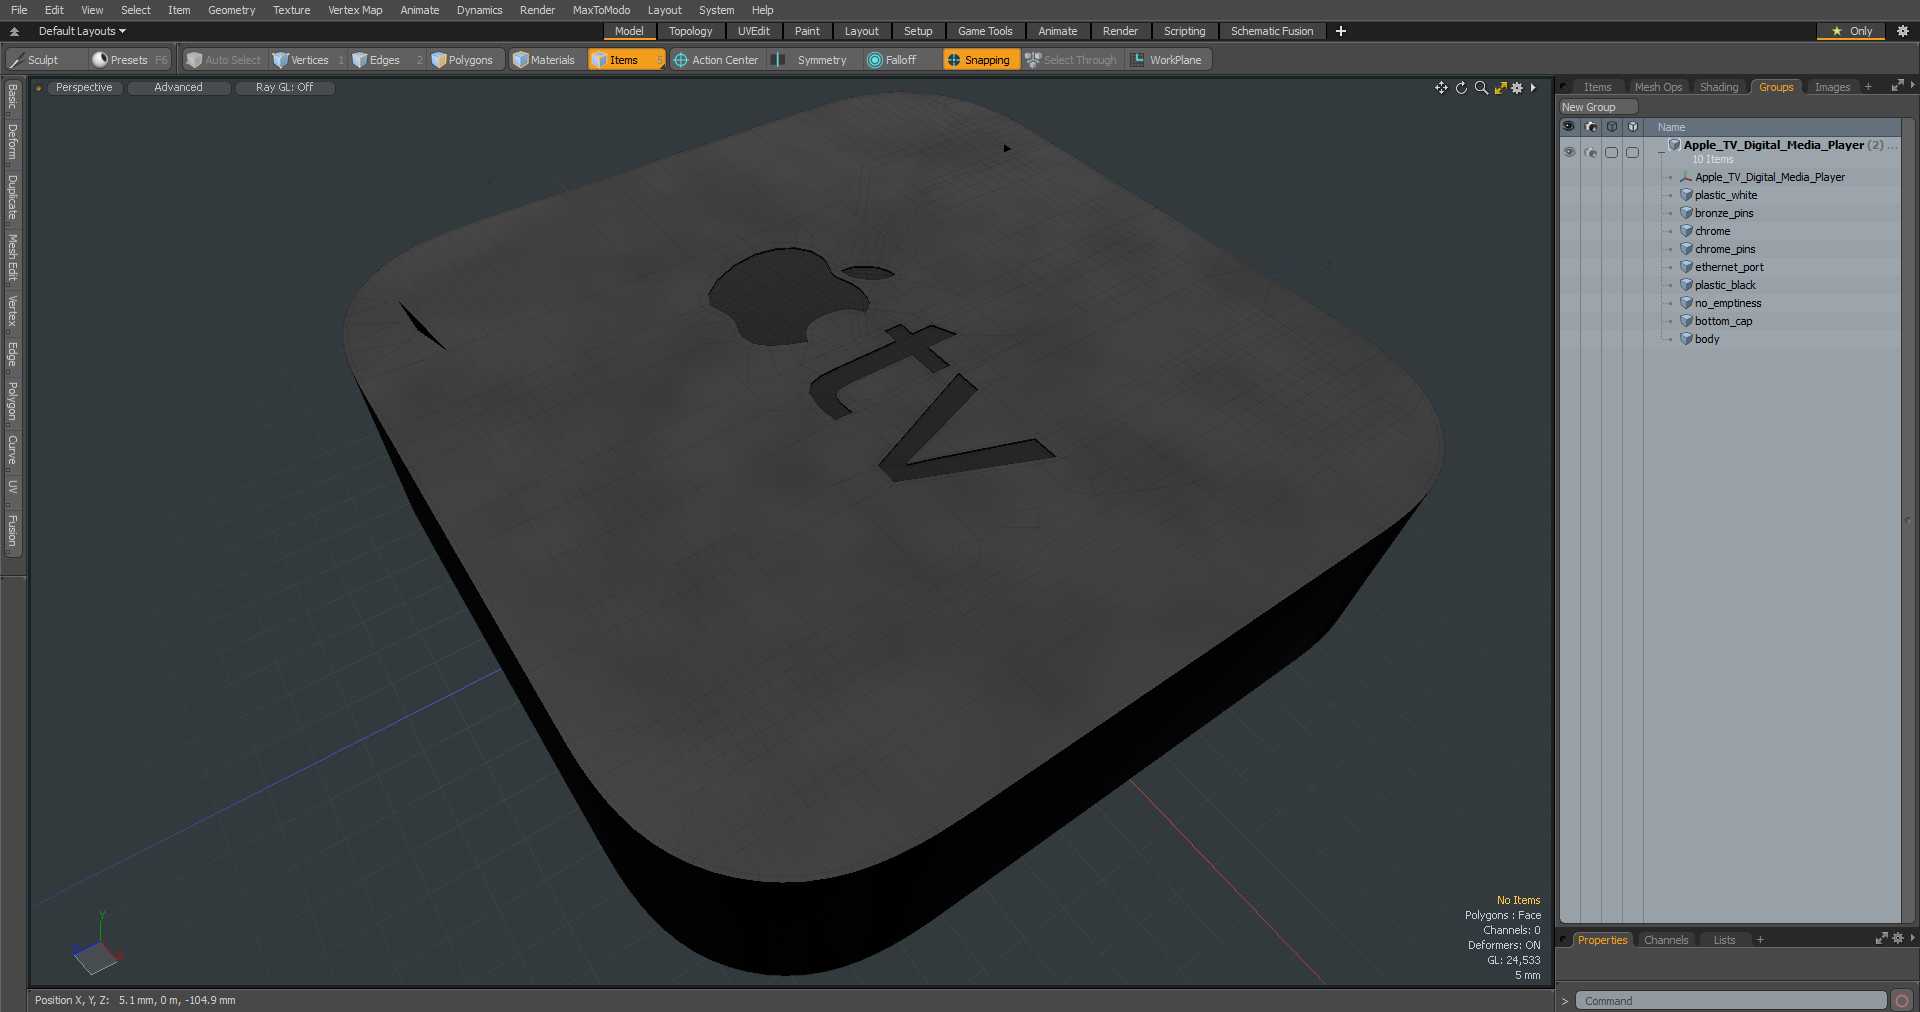Add a new layout tab with plus

1341,31
